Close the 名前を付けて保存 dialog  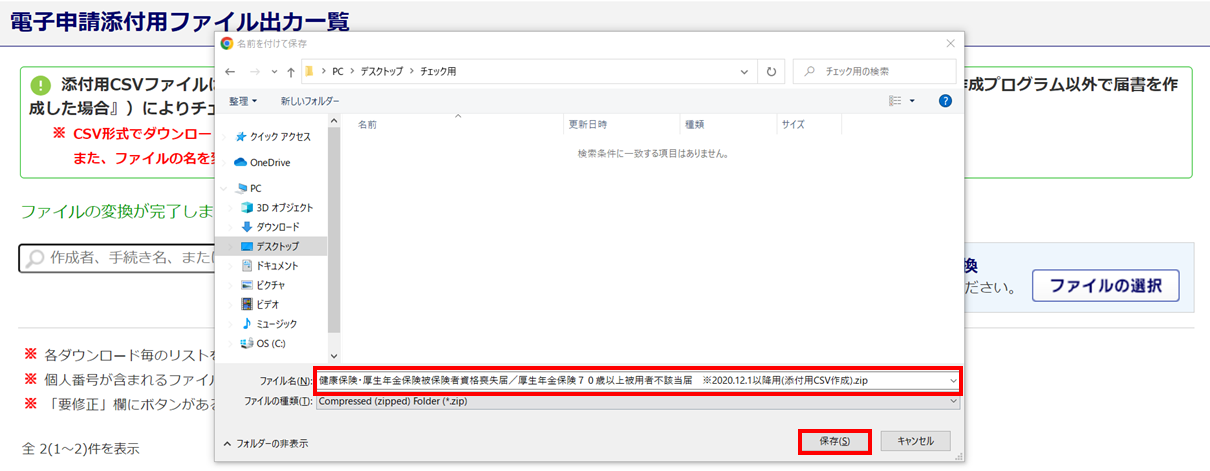949,43
